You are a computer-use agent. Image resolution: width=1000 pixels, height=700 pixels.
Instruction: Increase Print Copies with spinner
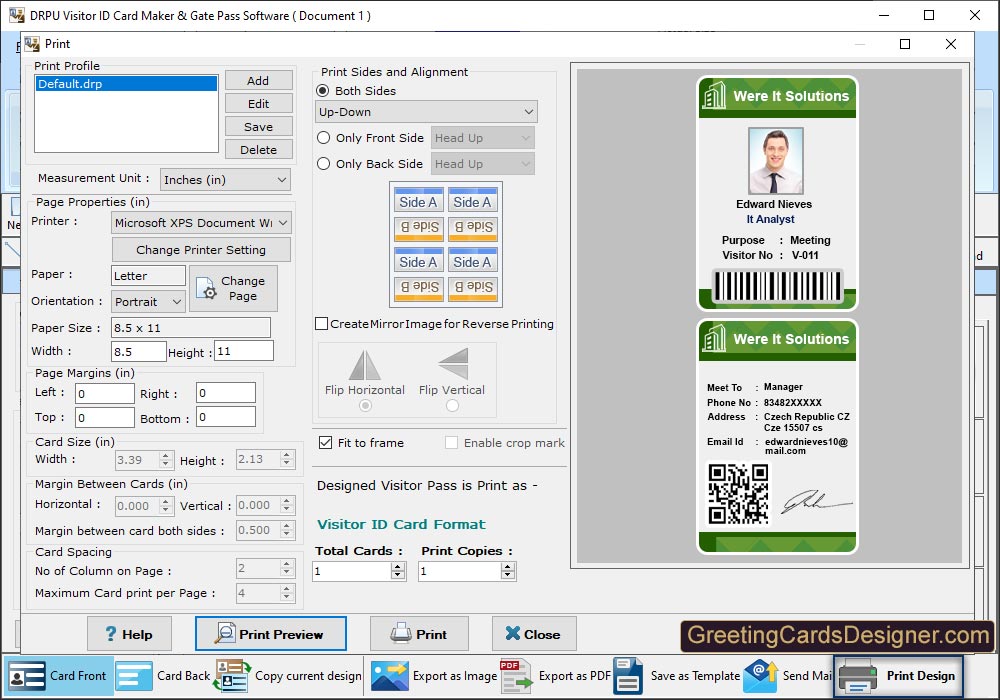(508, 566)
